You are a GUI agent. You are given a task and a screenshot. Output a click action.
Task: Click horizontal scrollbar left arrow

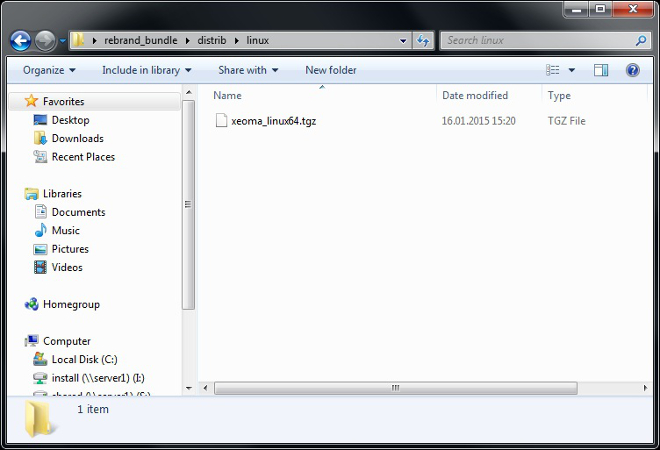205,388
